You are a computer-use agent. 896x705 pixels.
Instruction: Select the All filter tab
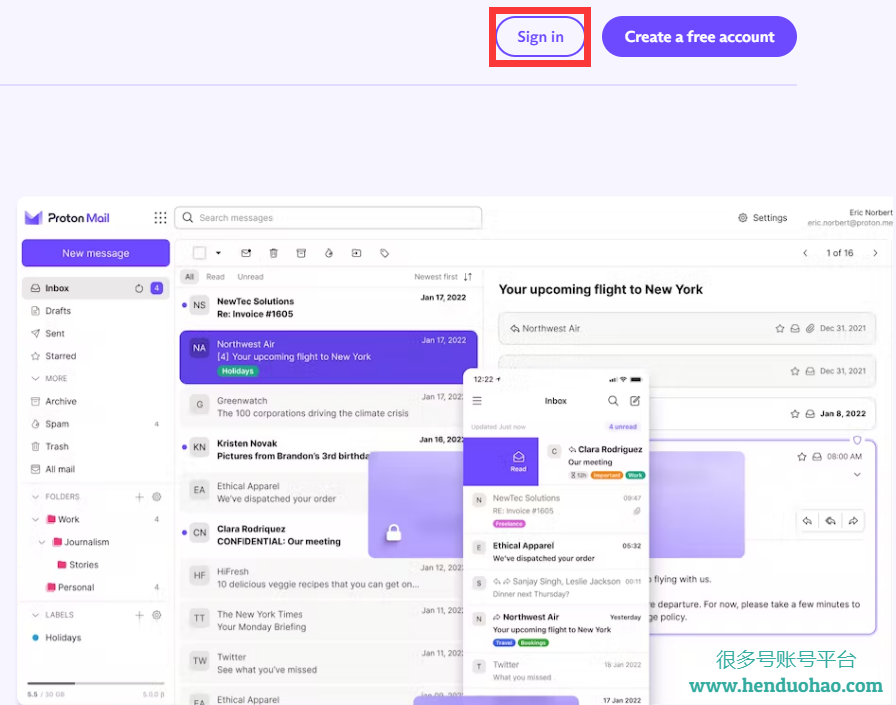[x=189, y=277]
